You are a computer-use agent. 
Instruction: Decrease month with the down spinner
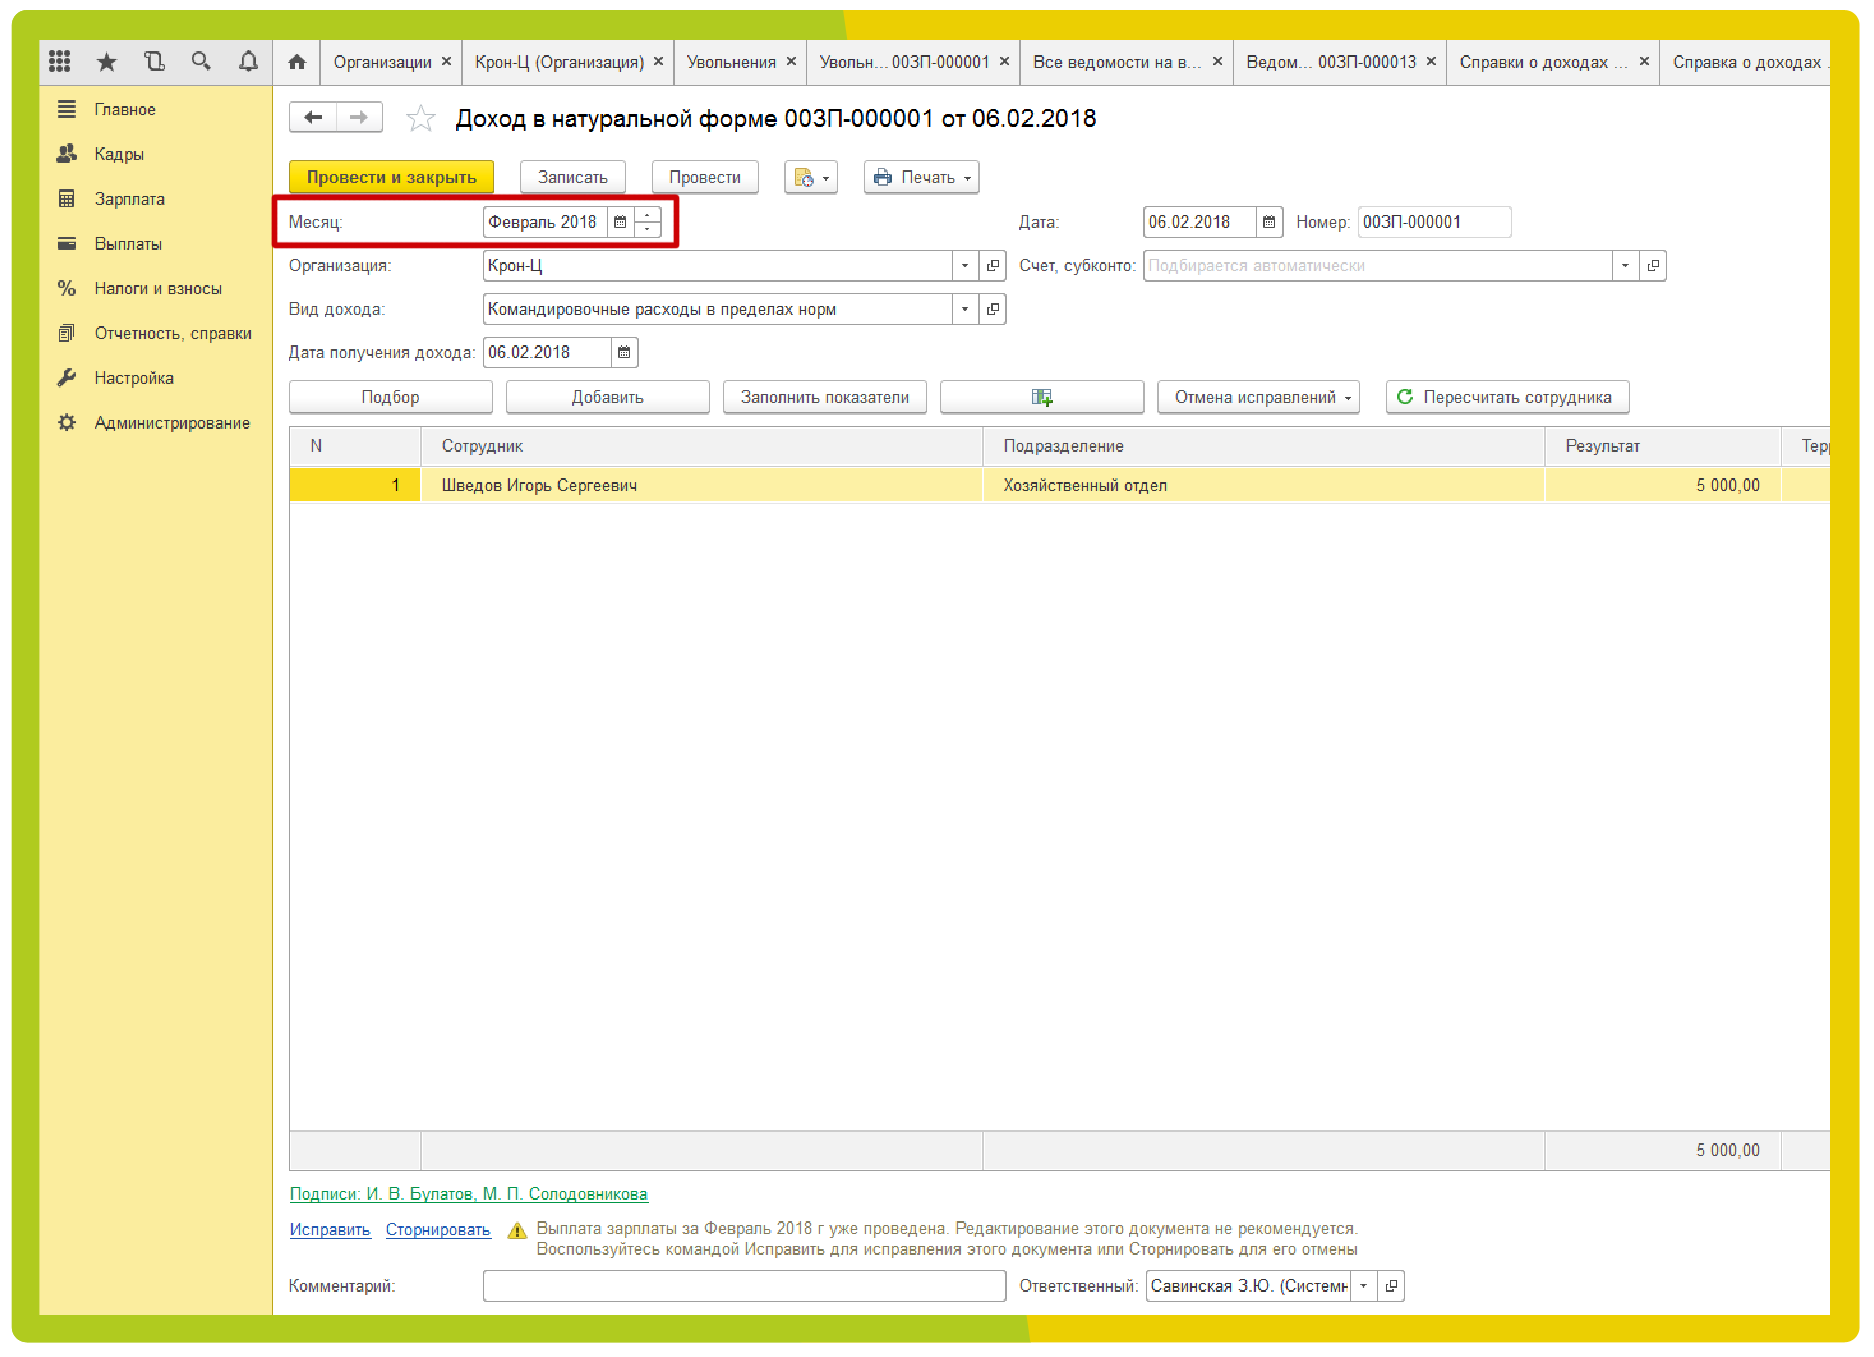pos(648,229)
